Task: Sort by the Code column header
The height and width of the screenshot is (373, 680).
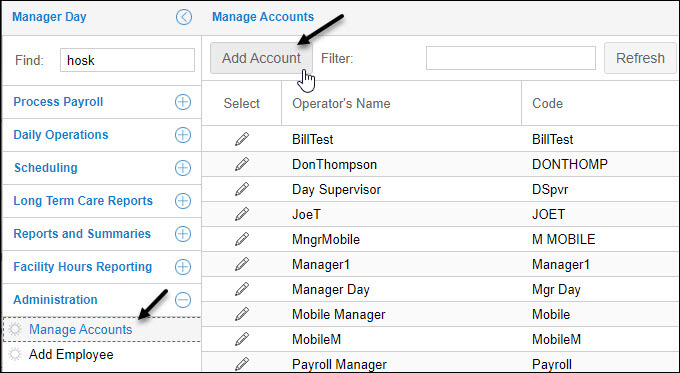Action: coord(547,103)
